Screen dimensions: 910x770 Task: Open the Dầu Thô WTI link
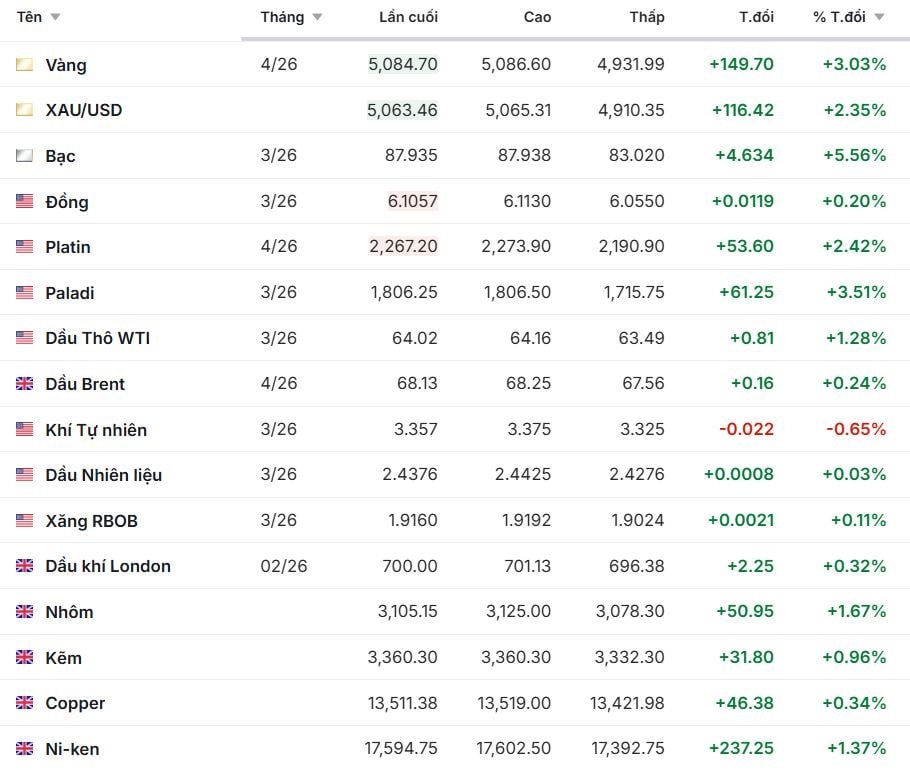coord(97,338)
